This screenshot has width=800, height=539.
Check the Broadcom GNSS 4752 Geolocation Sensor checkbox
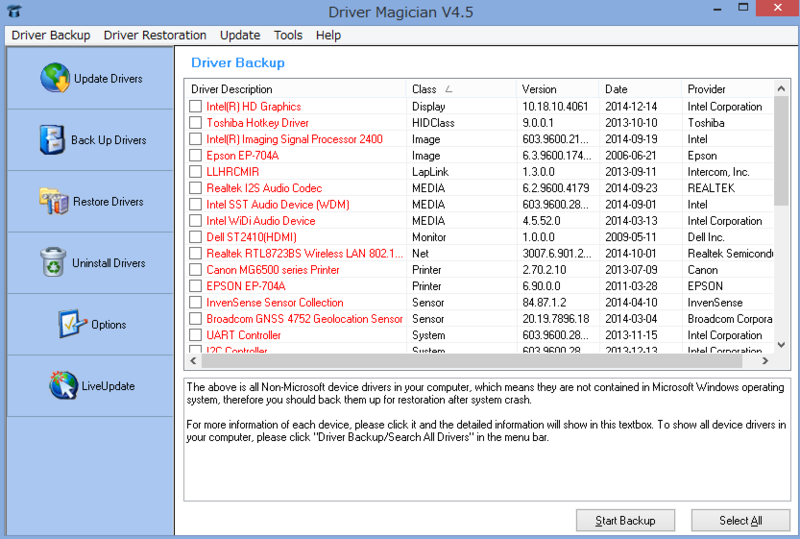click(x=195, y=318)
